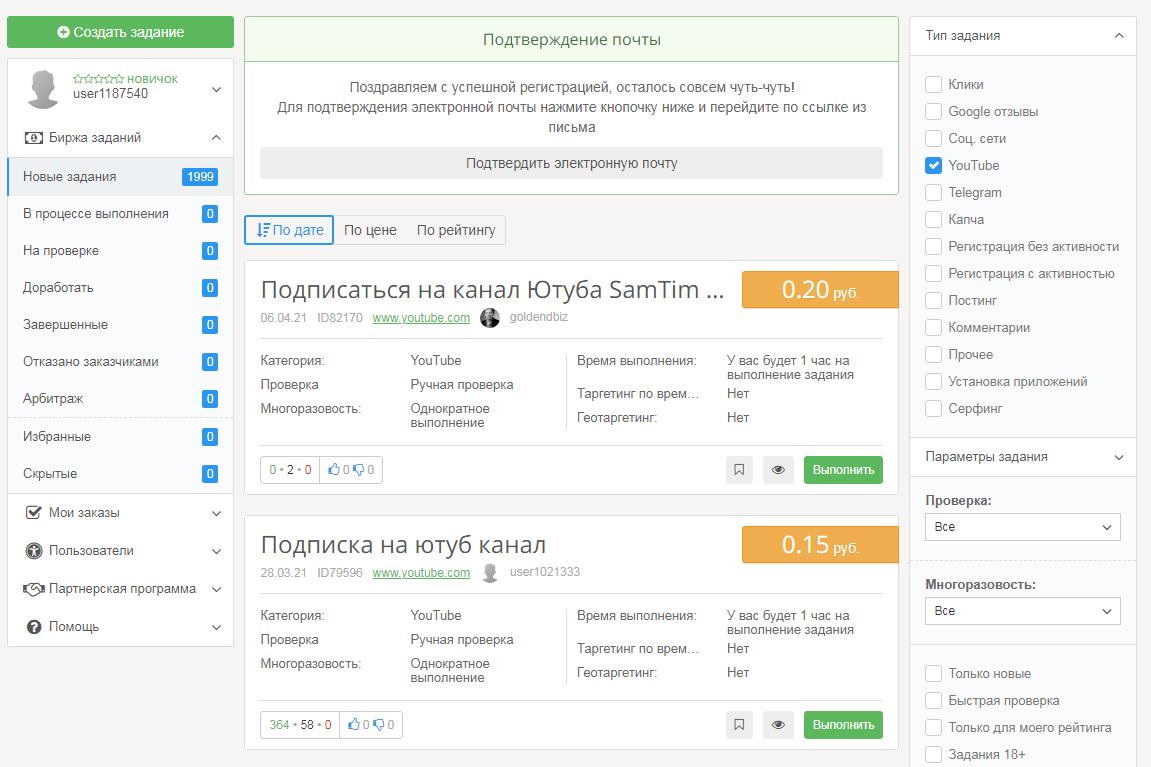Viewport: 1151px width, 767px height.
Task: Tick Регистрация без активности checkbox
Action: pyautogui.click(x=934, y=247)
